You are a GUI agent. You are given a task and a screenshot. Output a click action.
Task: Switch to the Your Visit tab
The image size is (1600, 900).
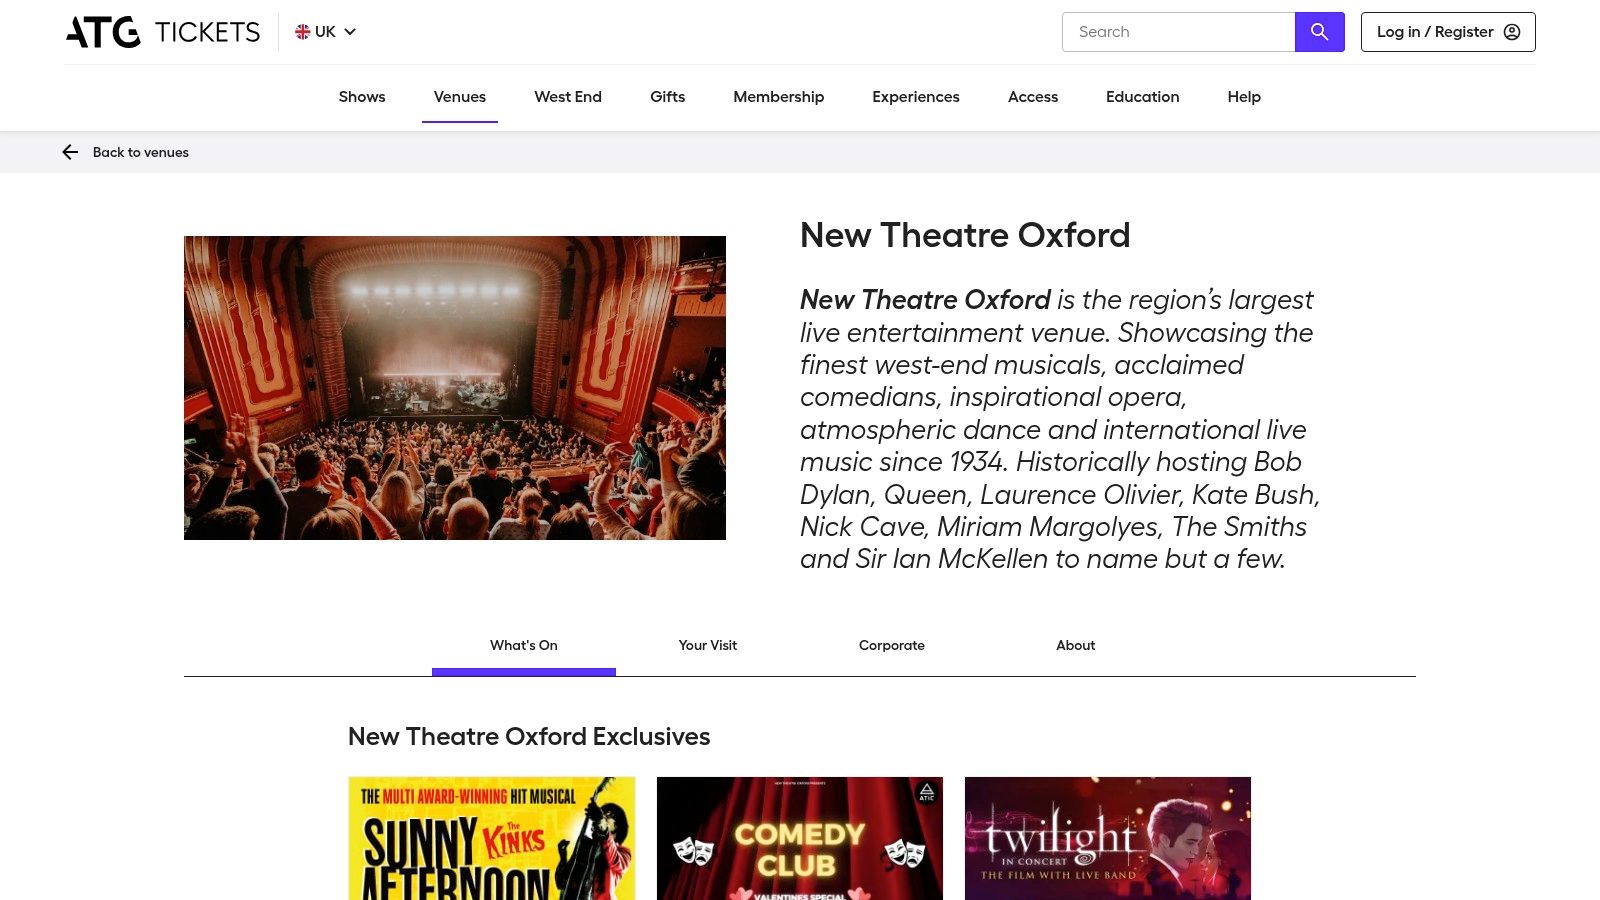tap(707, 645)
